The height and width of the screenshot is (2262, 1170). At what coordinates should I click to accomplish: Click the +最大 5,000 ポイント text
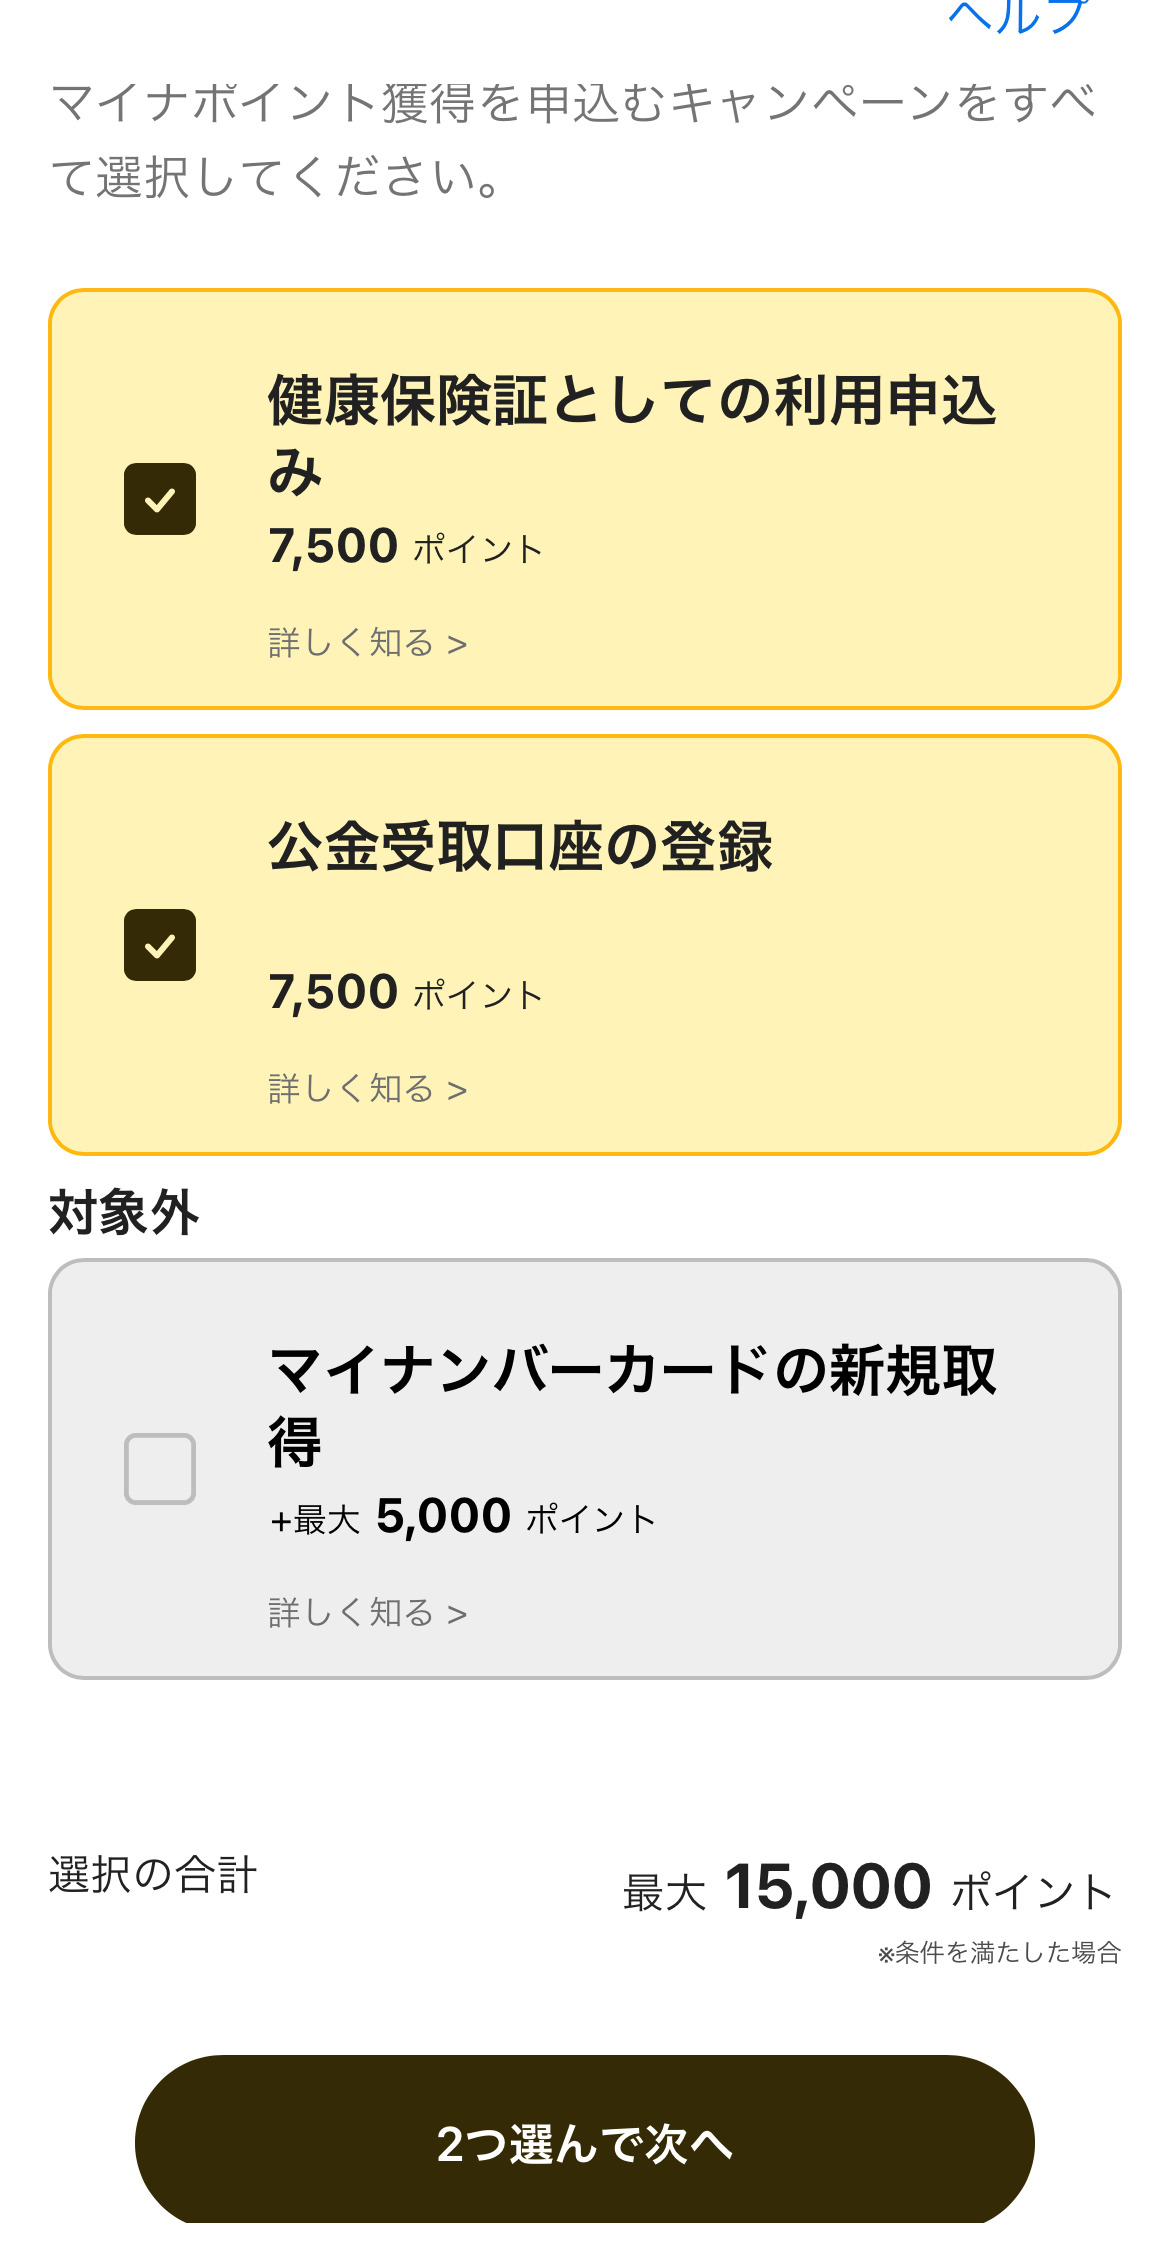[462, 1517]
